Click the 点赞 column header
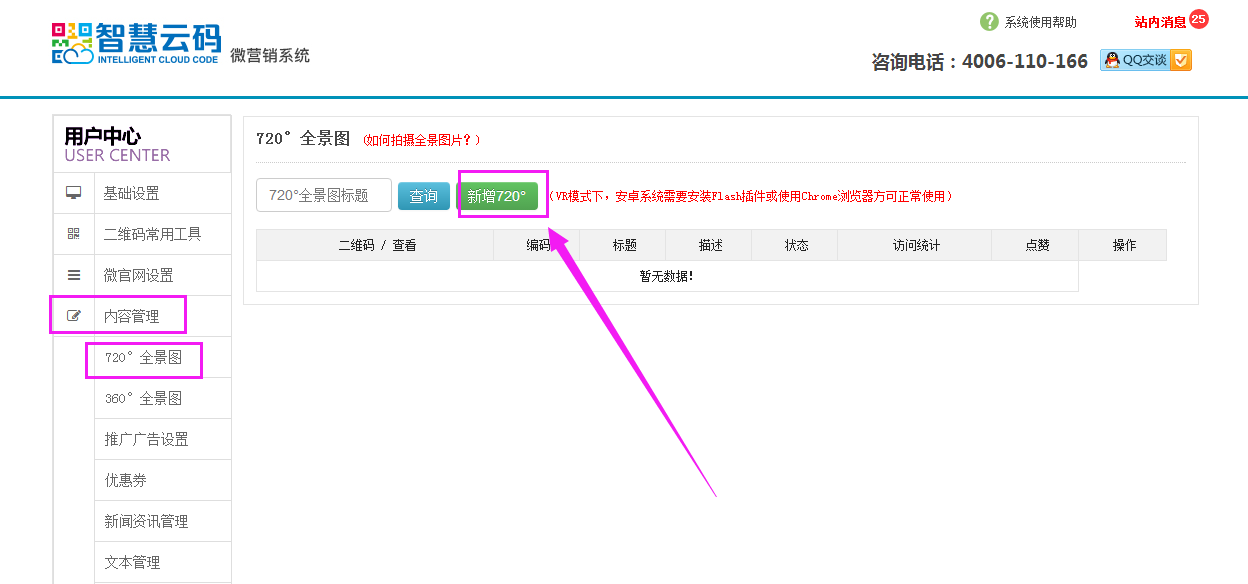This screenshot has width=1248, height=584. [x=1037, y=245]
